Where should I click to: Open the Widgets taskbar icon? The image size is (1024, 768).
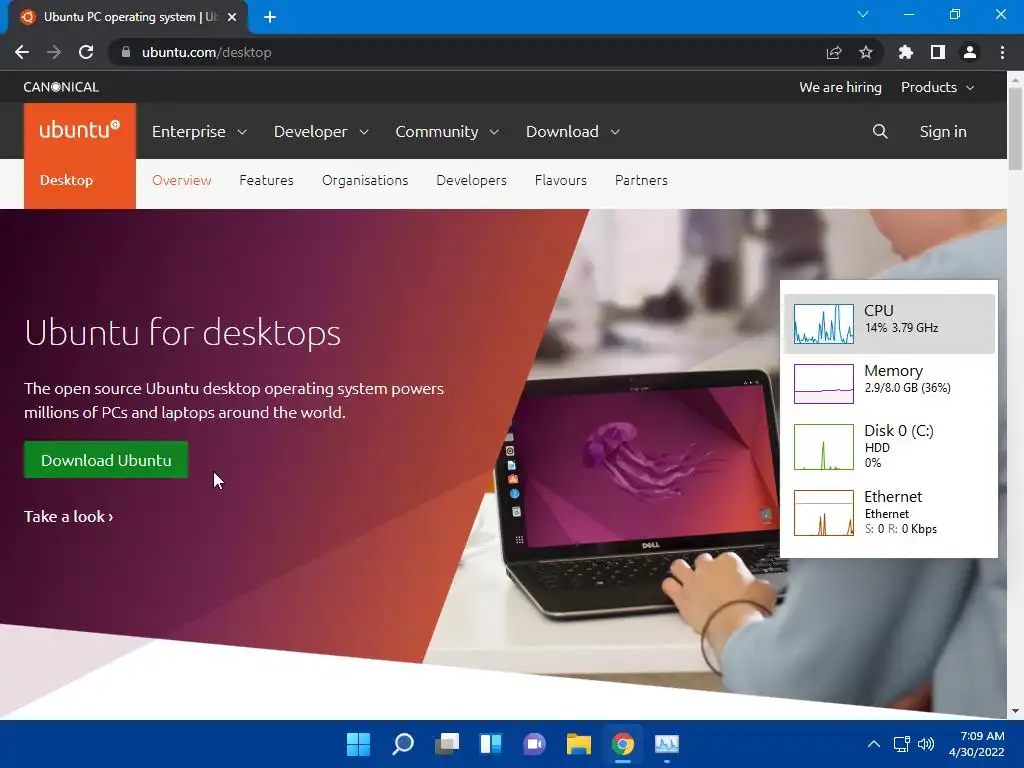(490, 744)
